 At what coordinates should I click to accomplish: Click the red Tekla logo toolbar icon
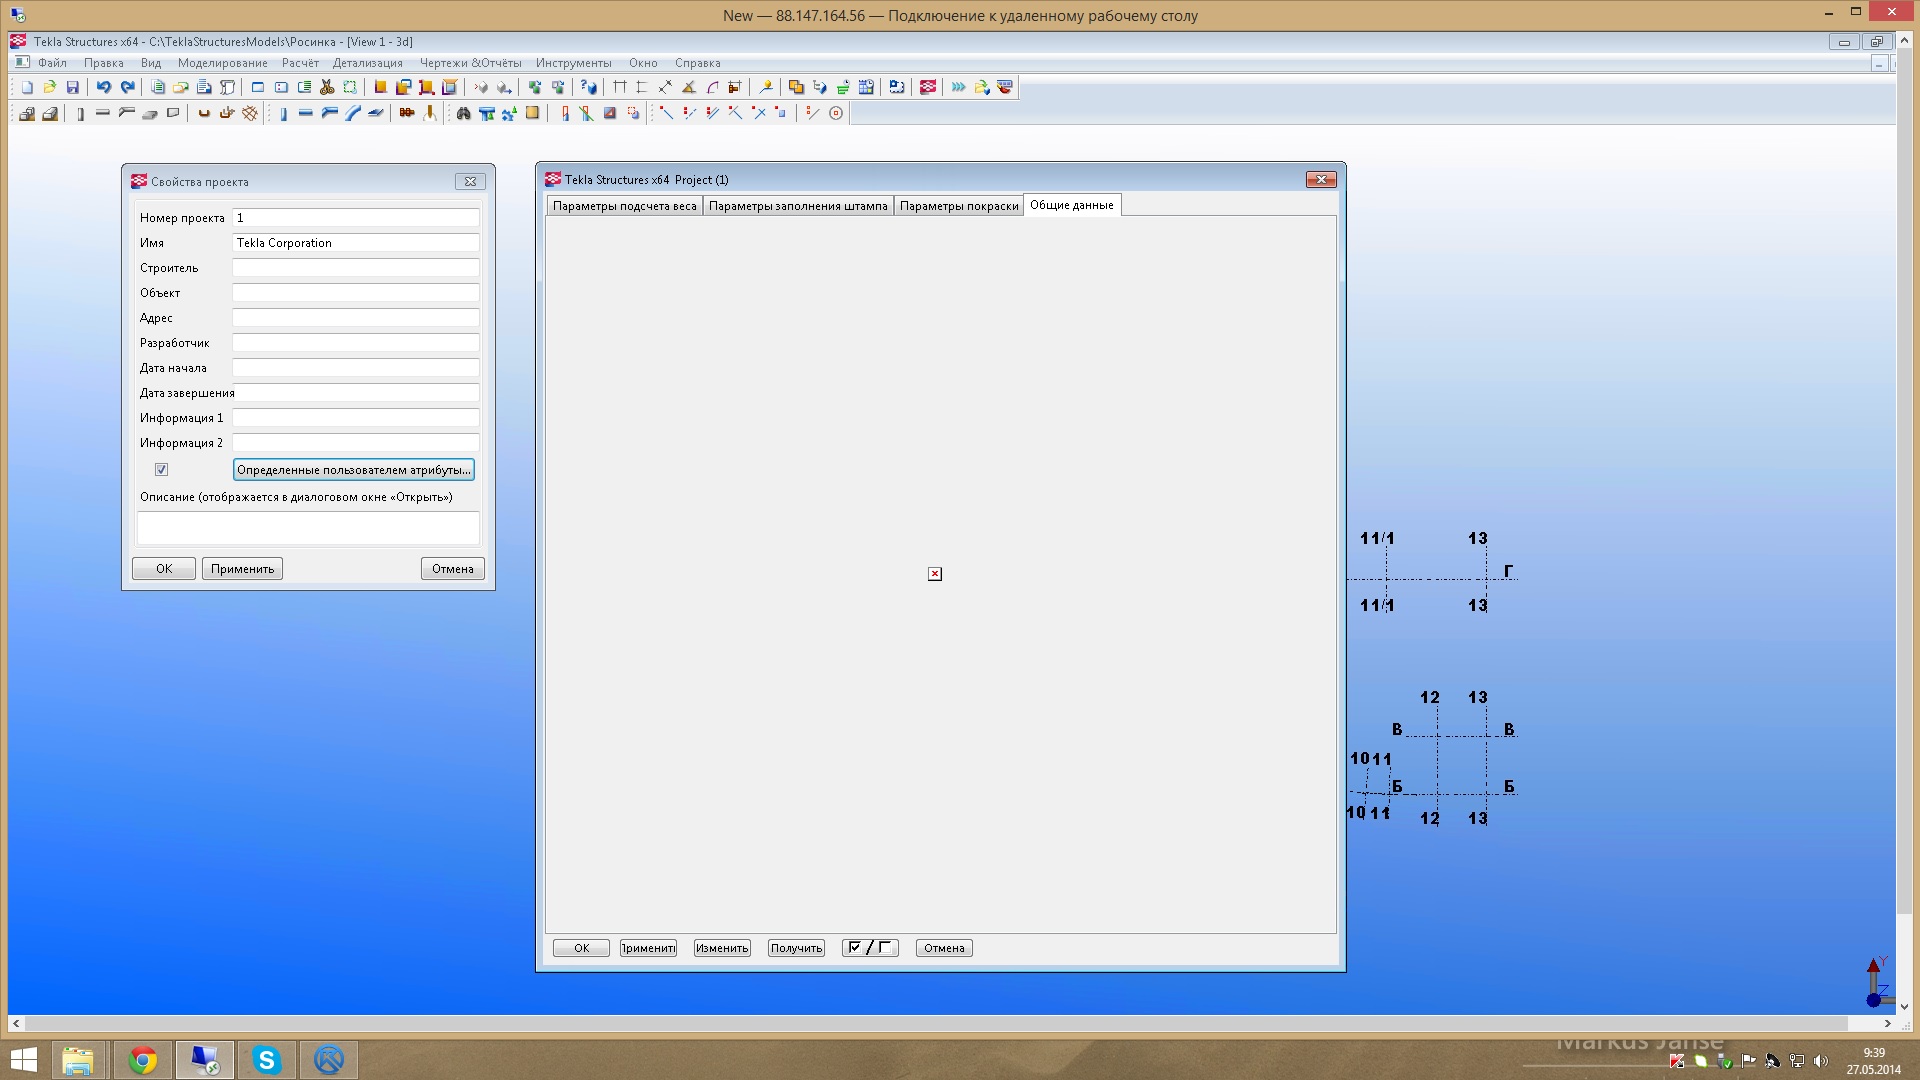[928, 87]
